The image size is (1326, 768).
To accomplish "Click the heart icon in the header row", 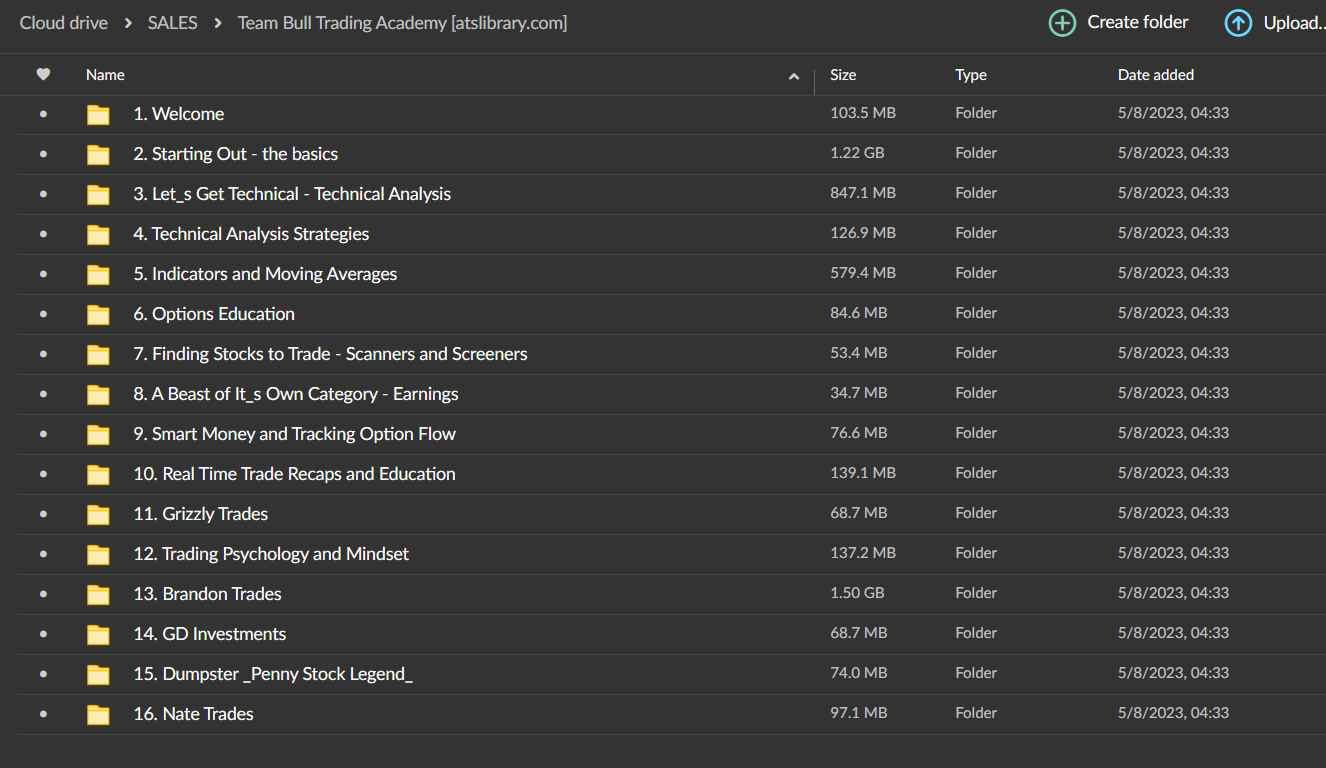I will [43, 74].
